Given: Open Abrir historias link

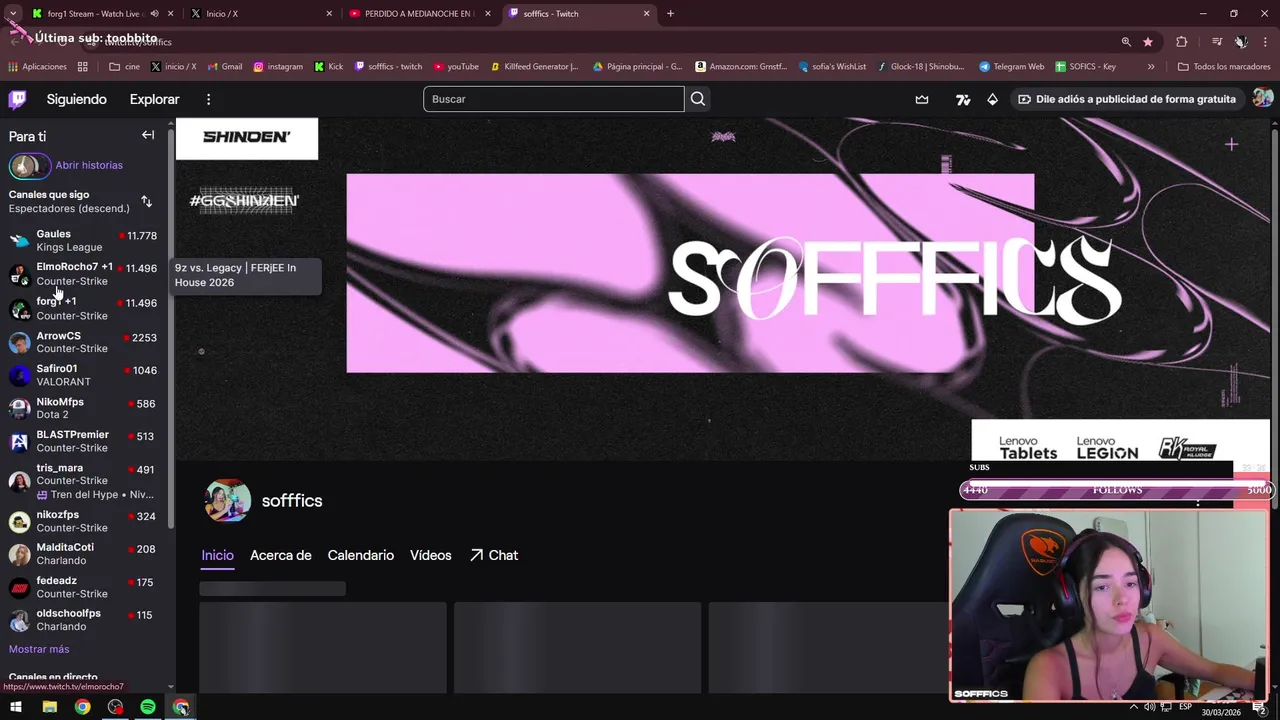Looking at the screenshot, I should [89, 165].
